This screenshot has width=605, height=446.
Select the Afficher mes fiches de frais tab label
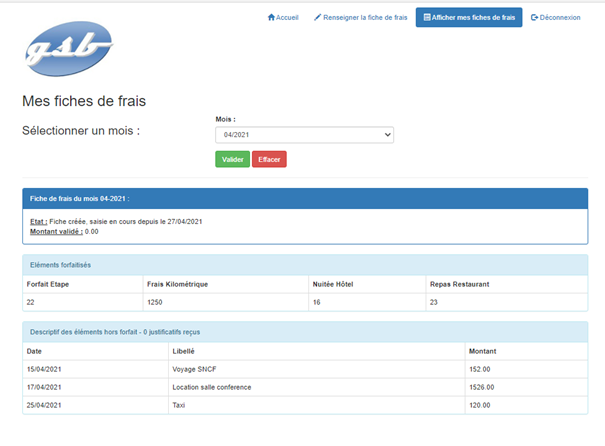click(x=474, y=17)
